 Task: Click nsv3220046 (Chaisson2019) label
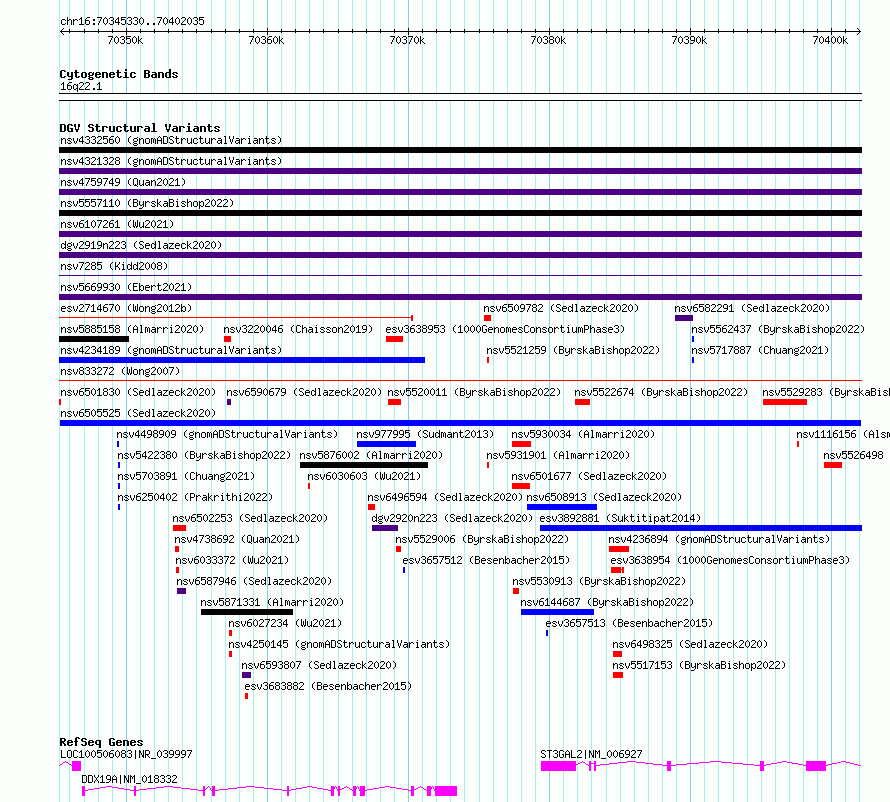coord(298,329)
